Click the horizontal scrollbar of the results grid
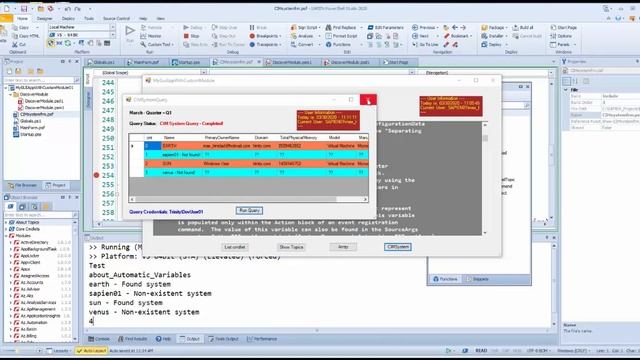640x360 pixels. coord(249,199)
